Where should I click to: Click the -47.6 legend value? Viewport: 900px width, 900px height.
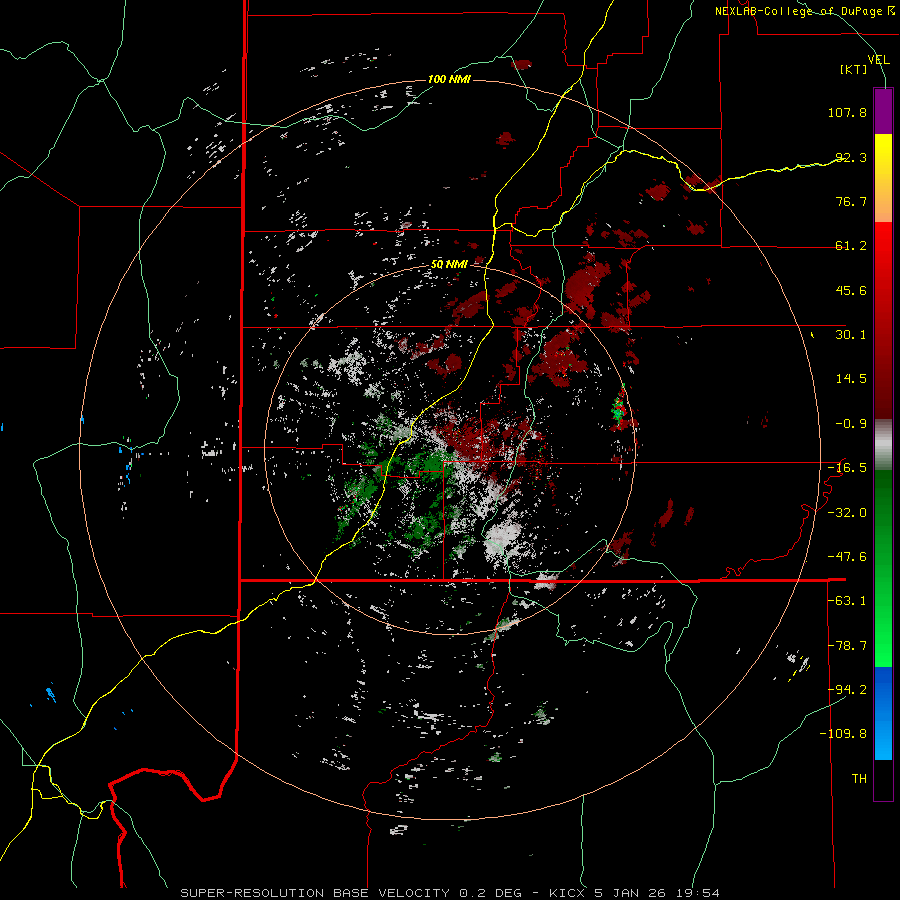(847, 557)
